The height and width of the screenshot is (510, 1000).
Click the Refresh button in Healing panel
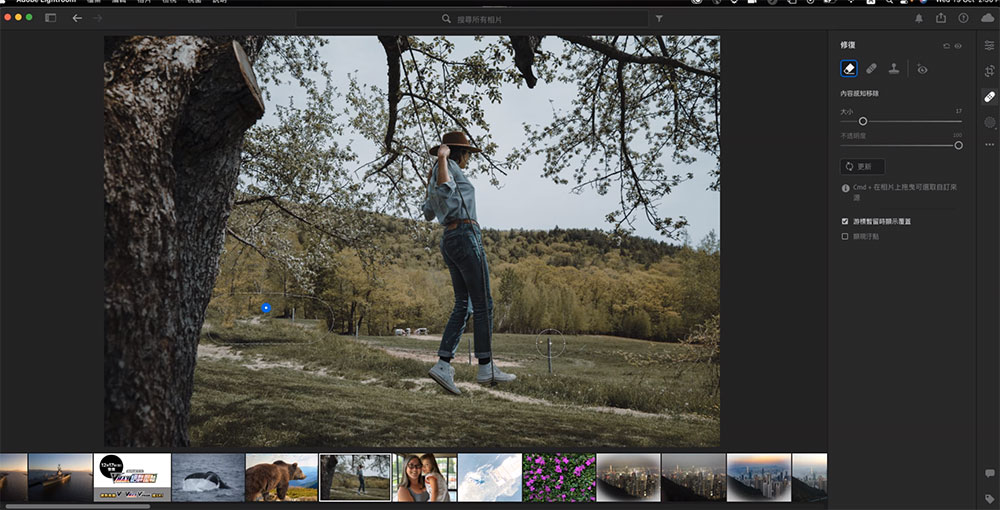coord(862,166)
